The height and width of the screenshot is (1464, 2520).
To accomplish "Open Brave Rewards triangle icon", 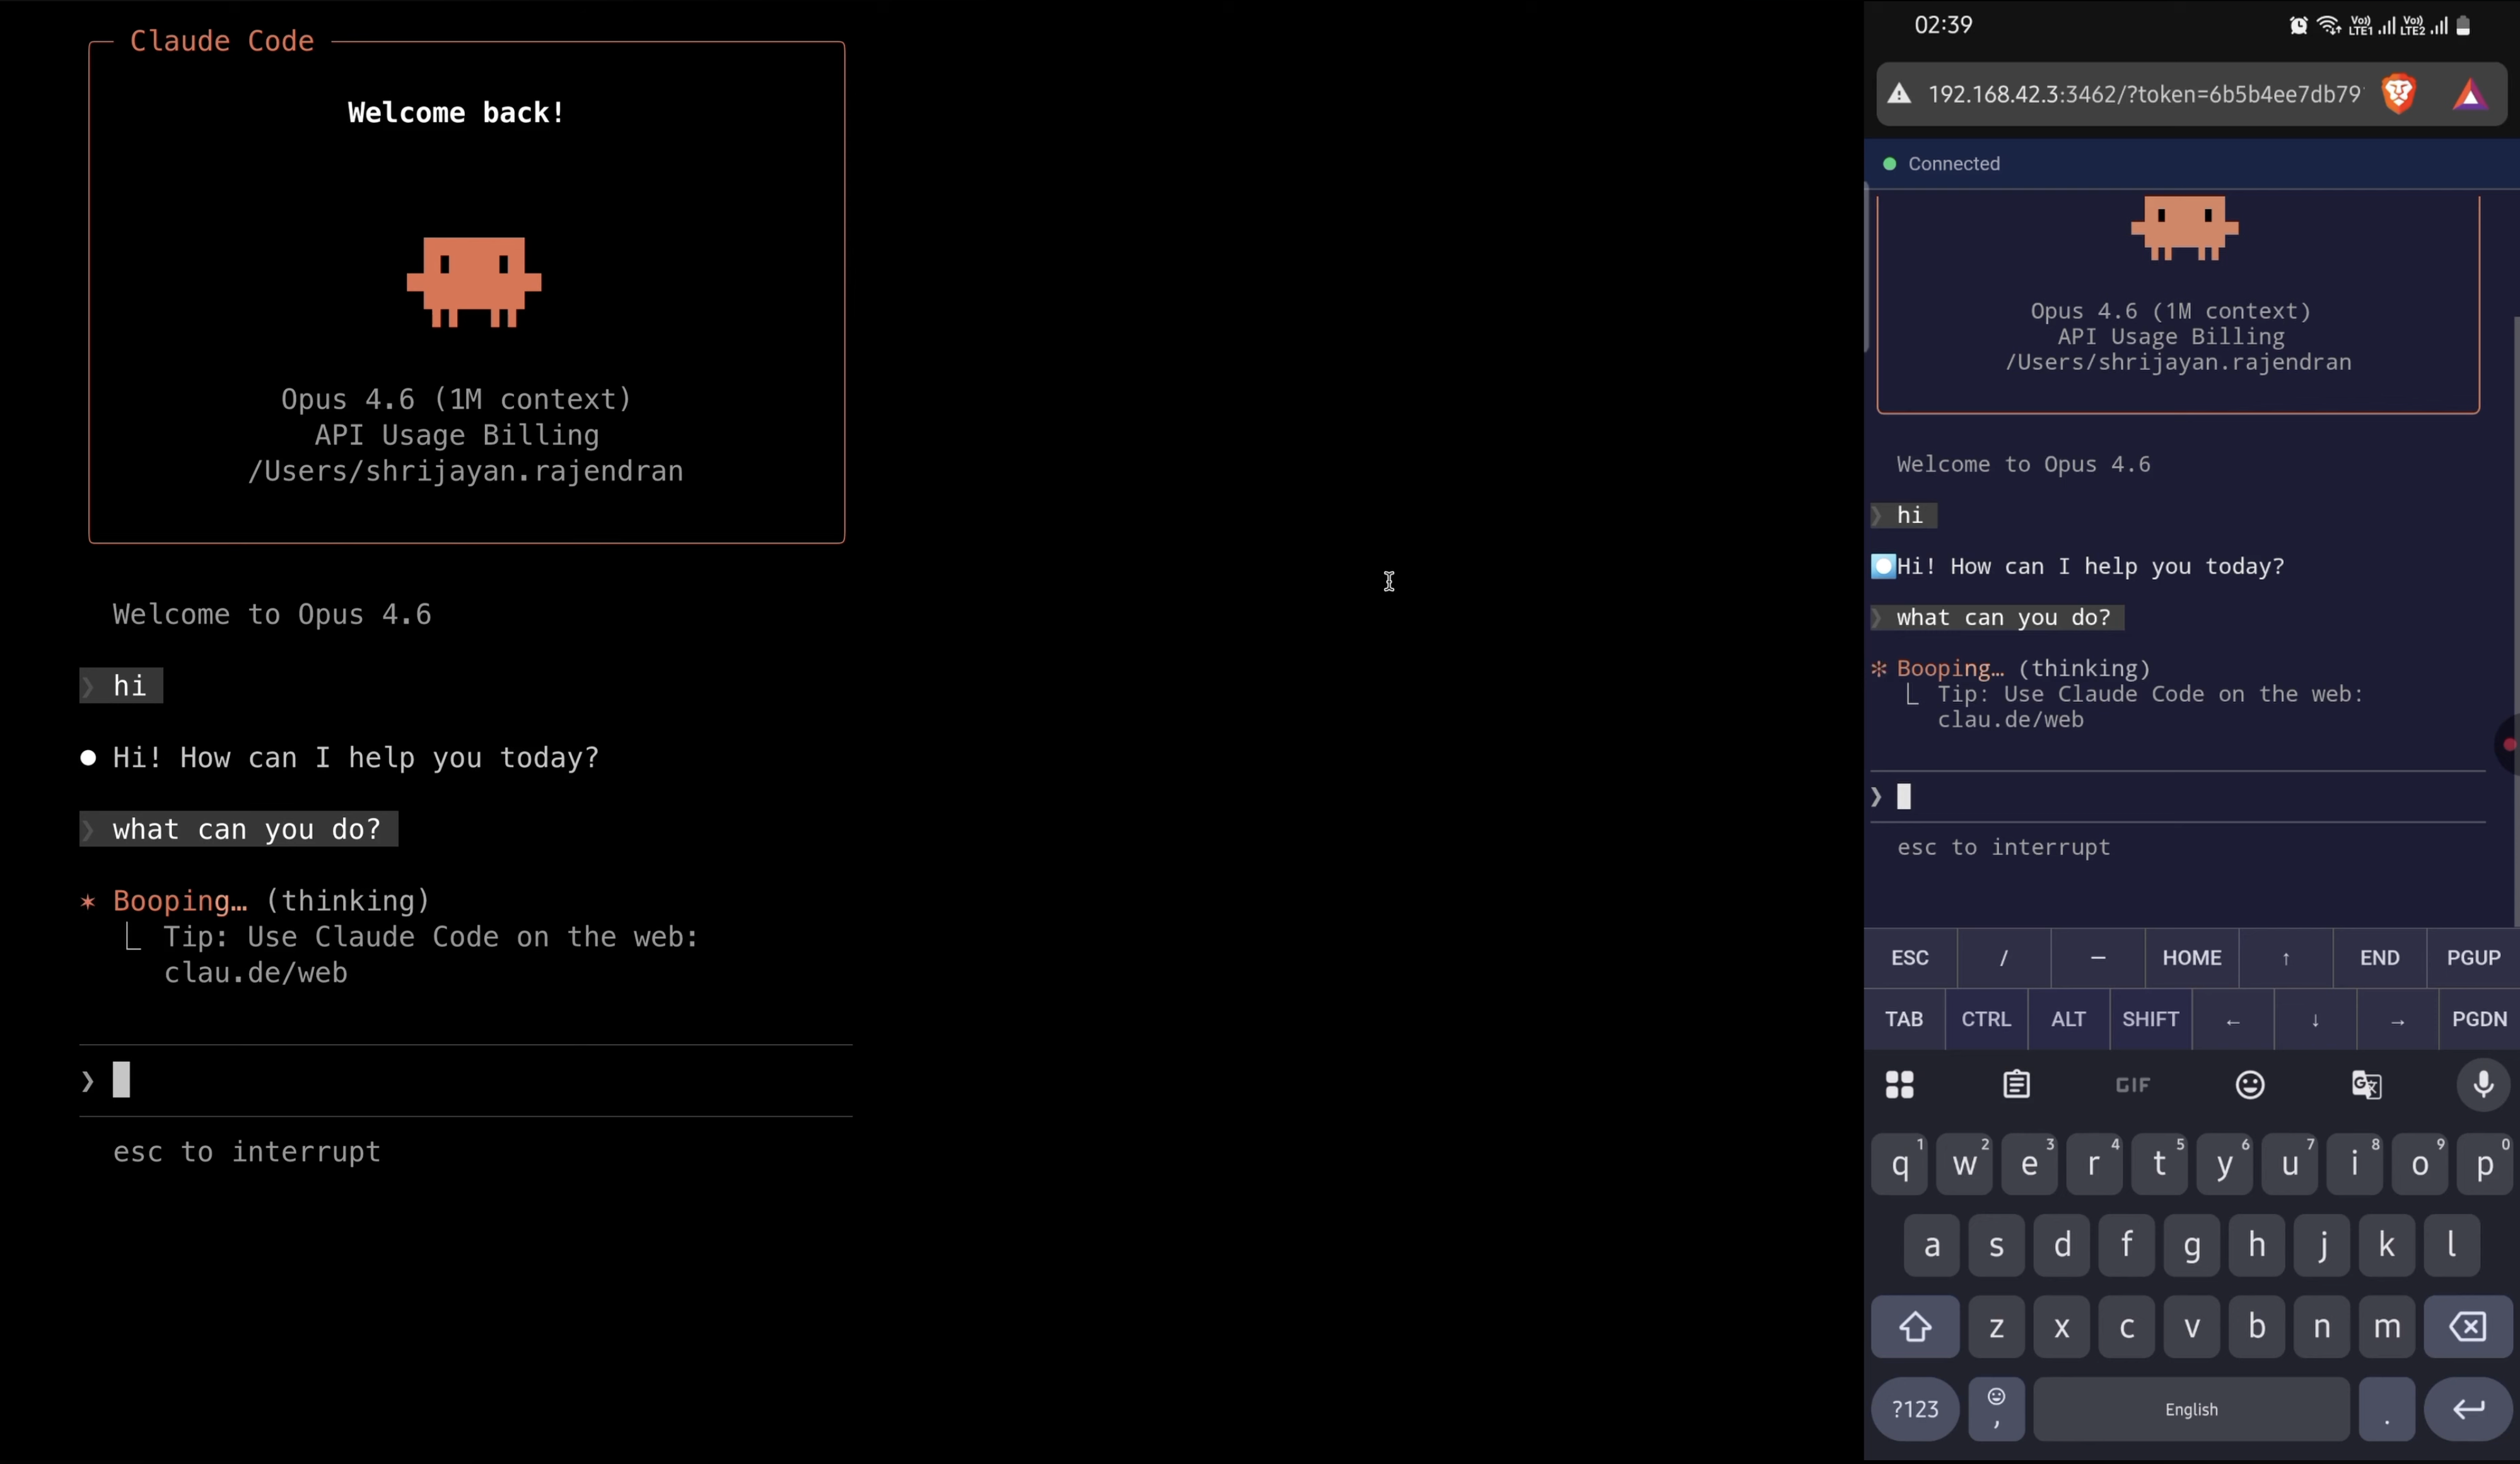I will tap(2470, 94).
